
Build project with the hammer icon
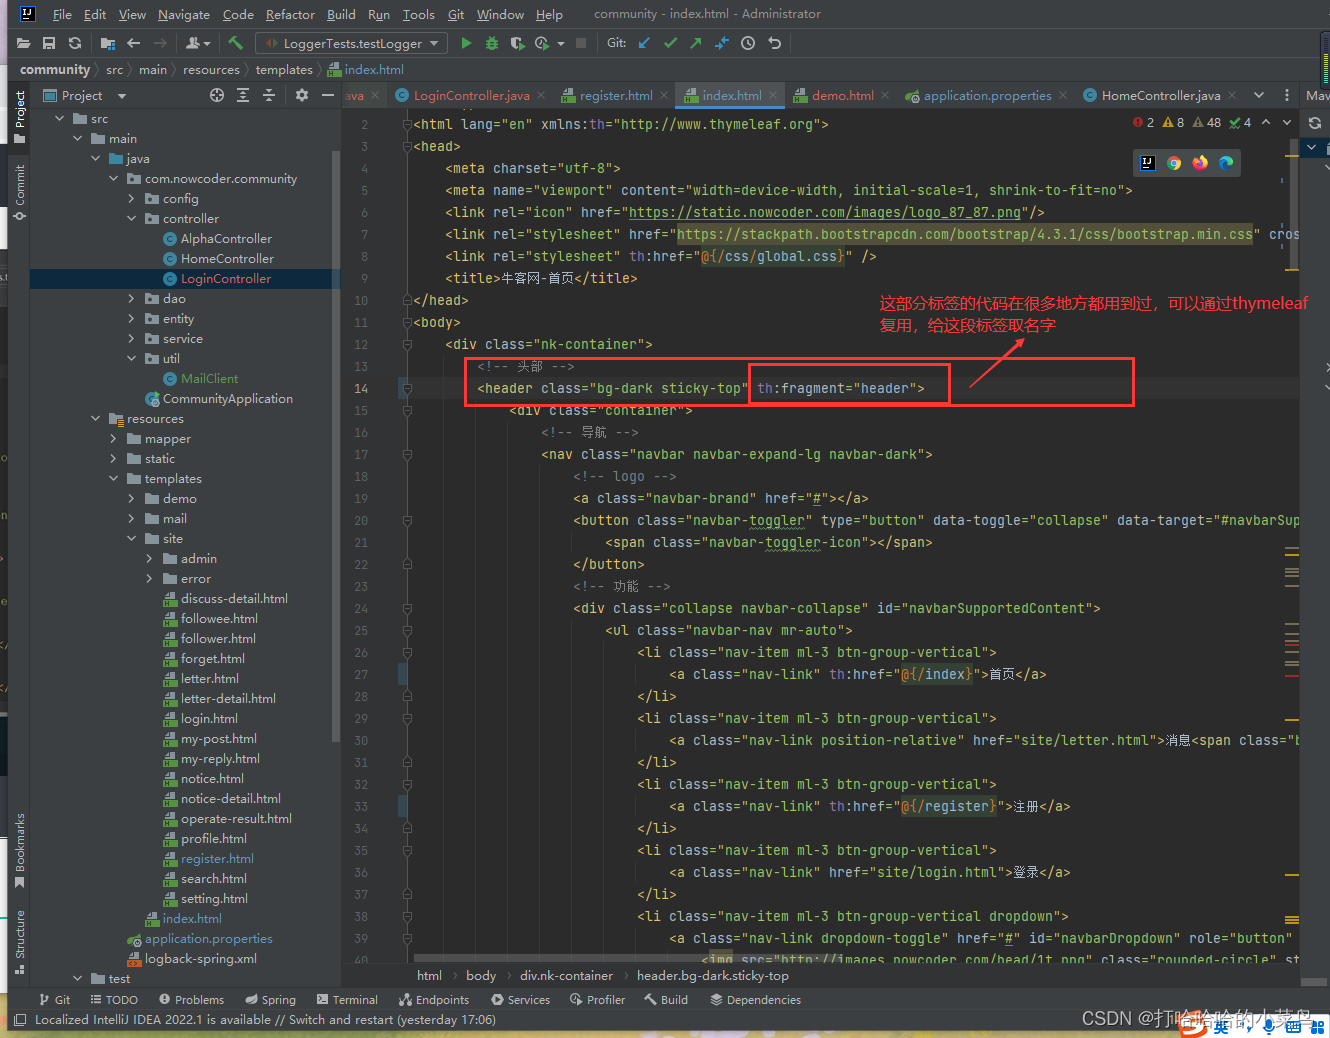tap(236, 43)
